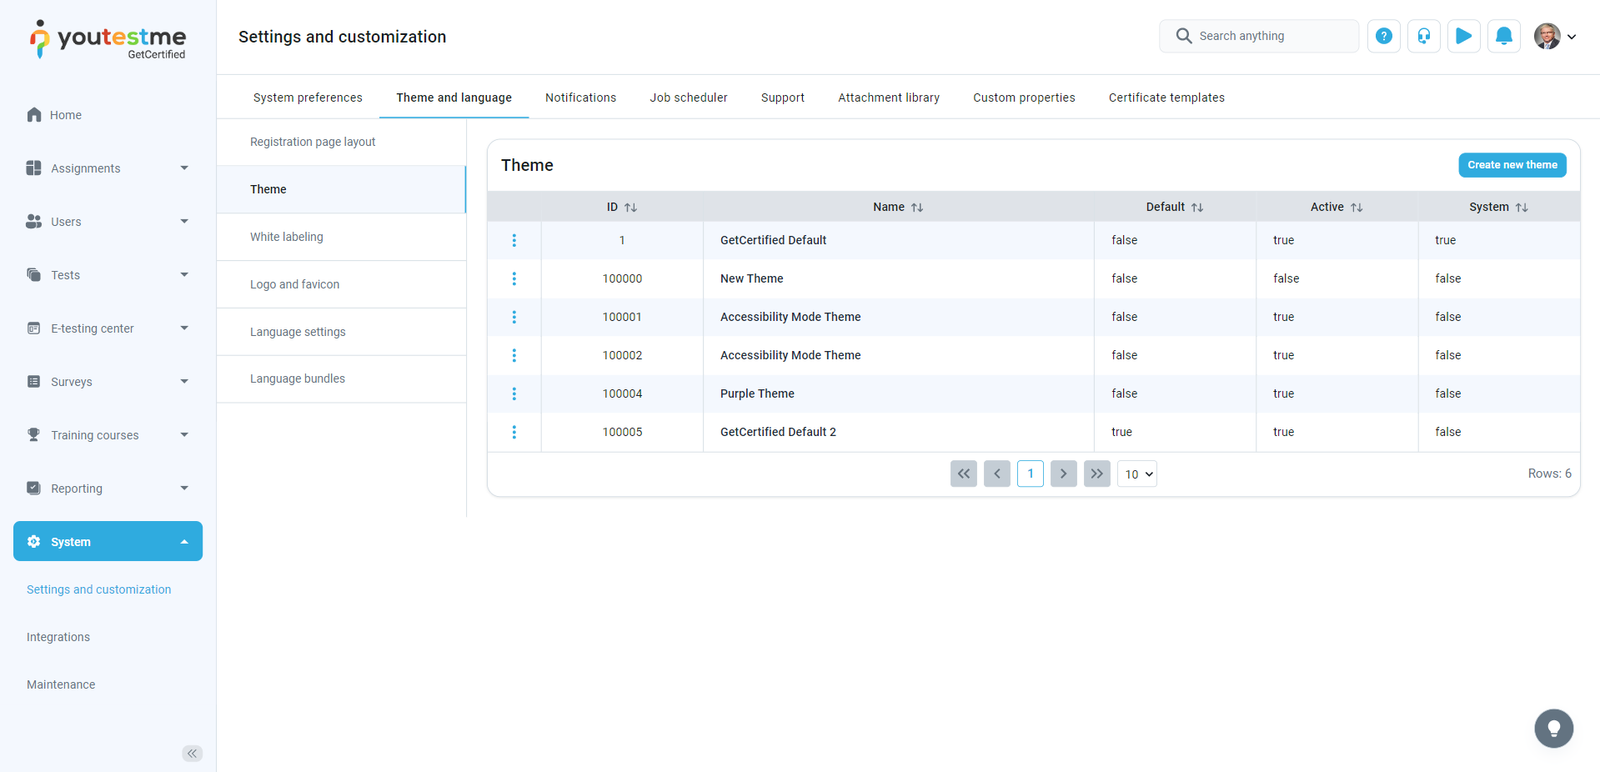Open Integrations link in the sidebar
This screenshot has height=772, width=1600.
58,637
